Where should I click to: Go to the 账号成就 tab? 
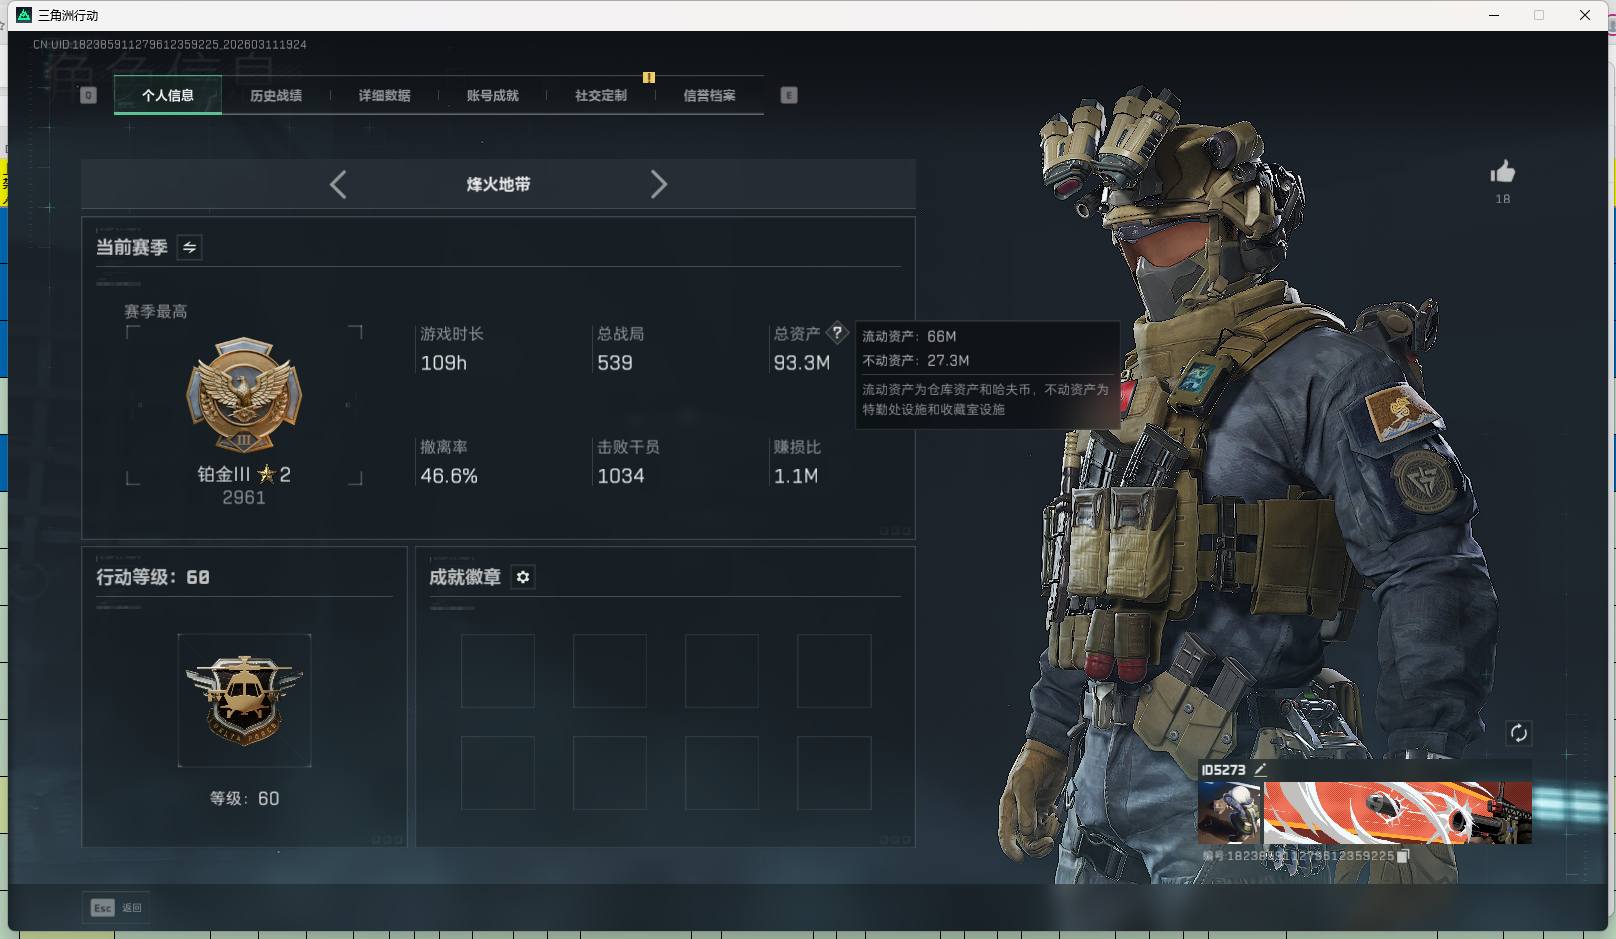pos(492,95)
